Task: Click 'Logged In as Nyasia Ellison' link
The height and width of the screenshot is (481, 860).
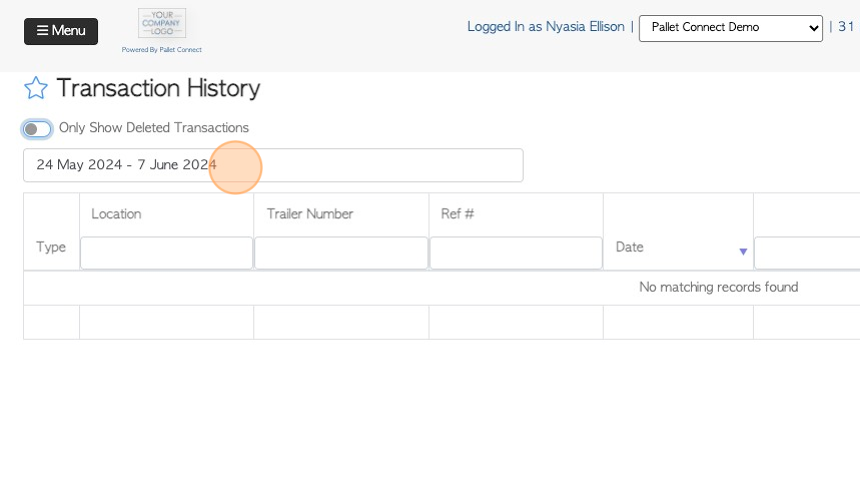Action: [545, 27]
